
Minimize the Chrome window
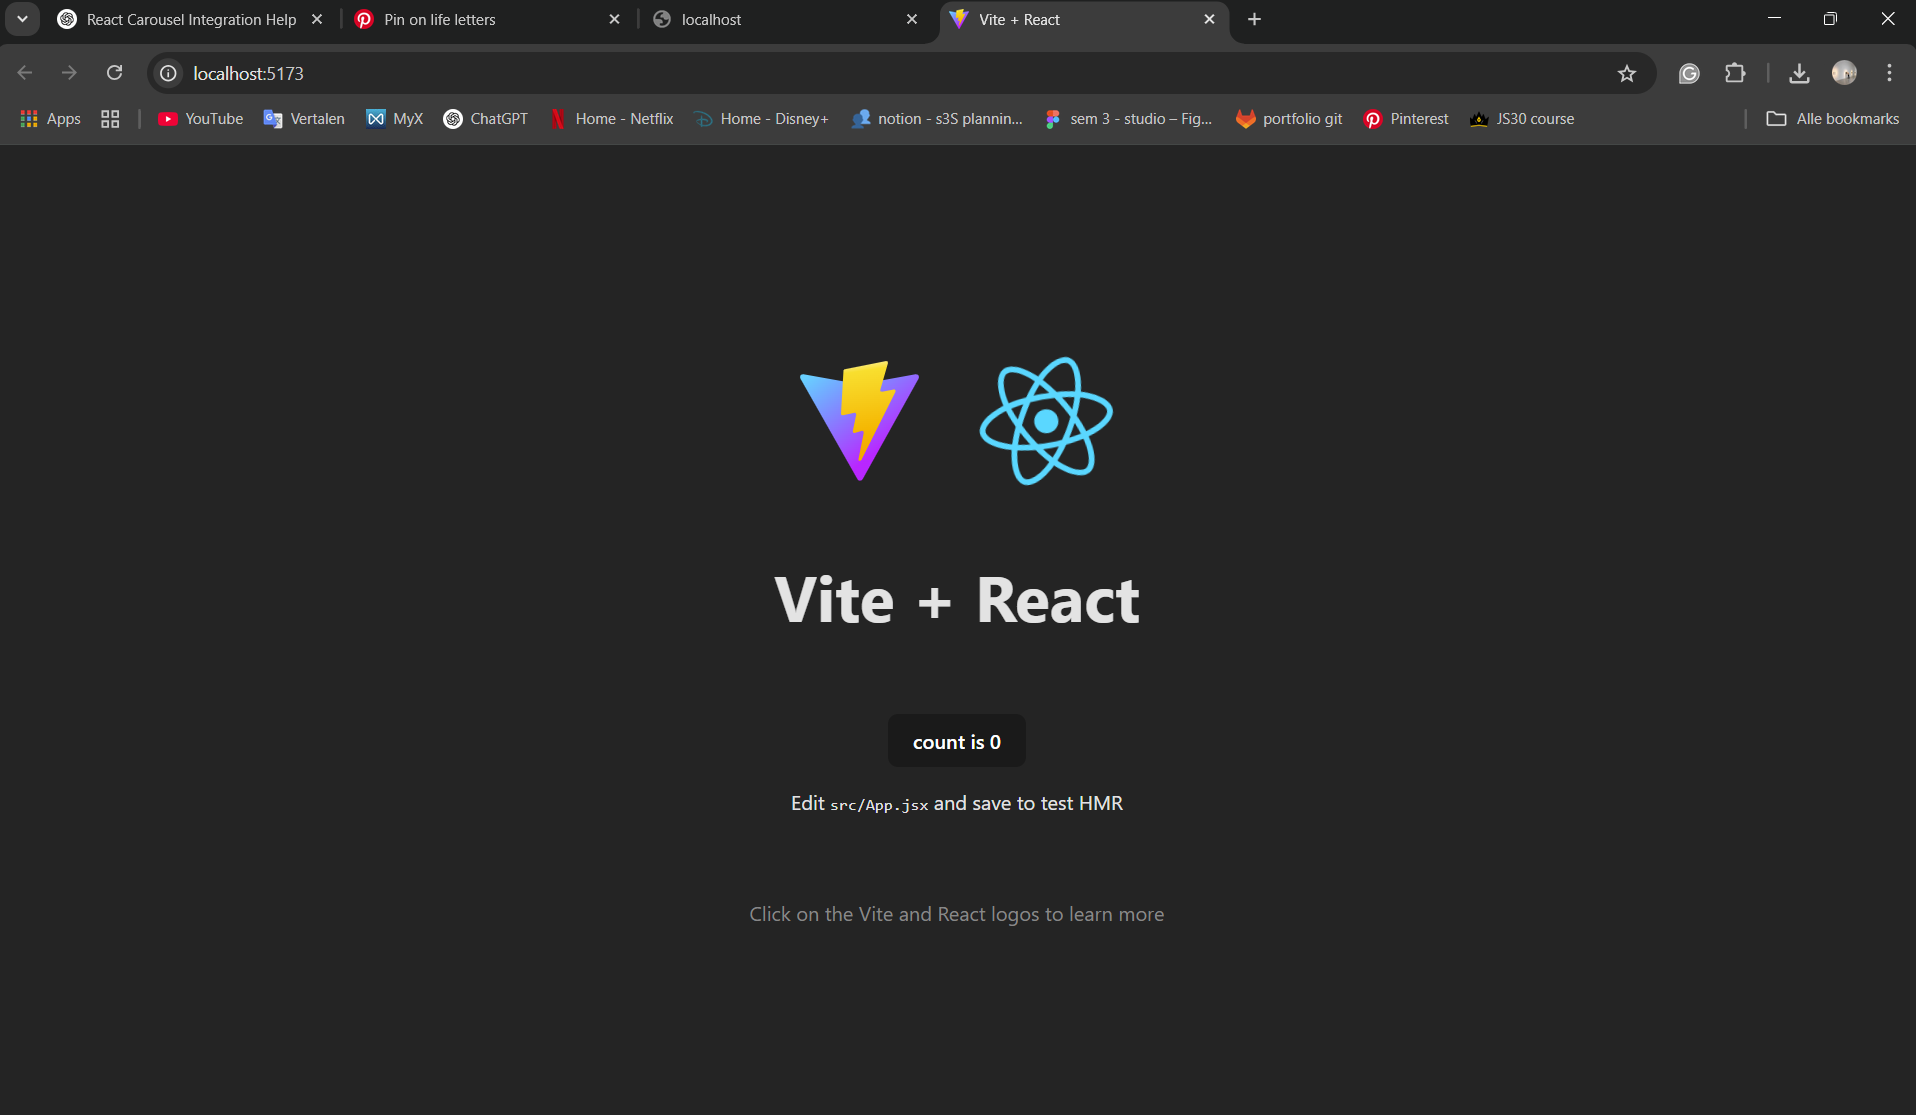click(1774, 19)
